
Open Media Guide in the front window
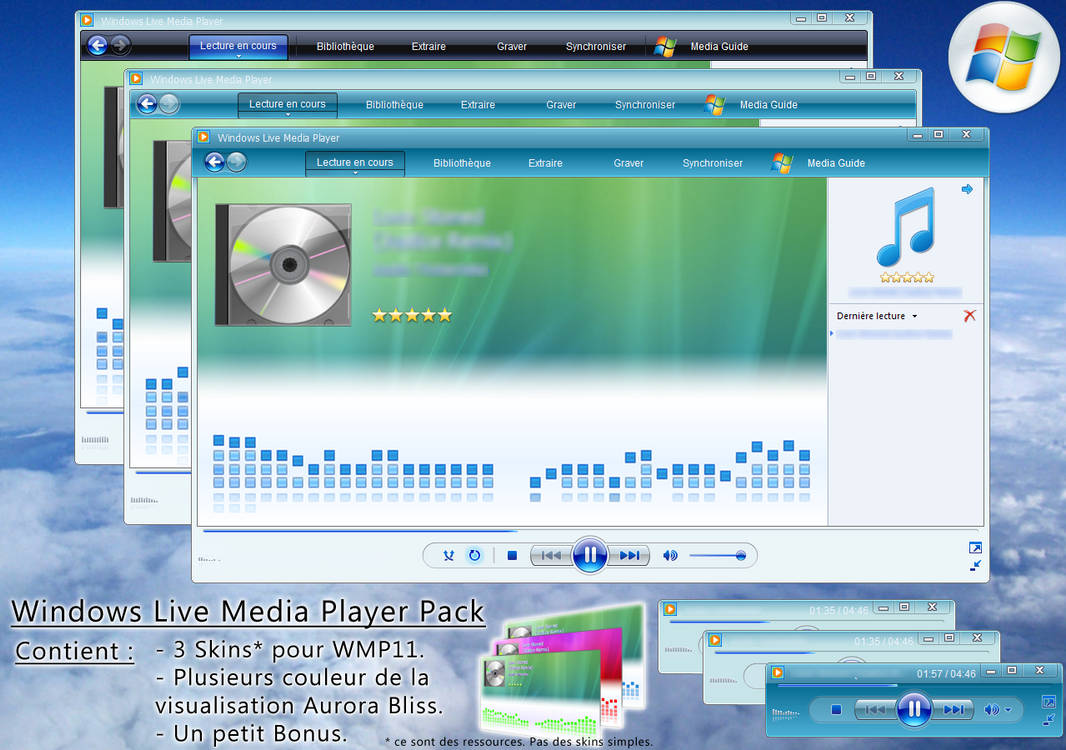836,163
